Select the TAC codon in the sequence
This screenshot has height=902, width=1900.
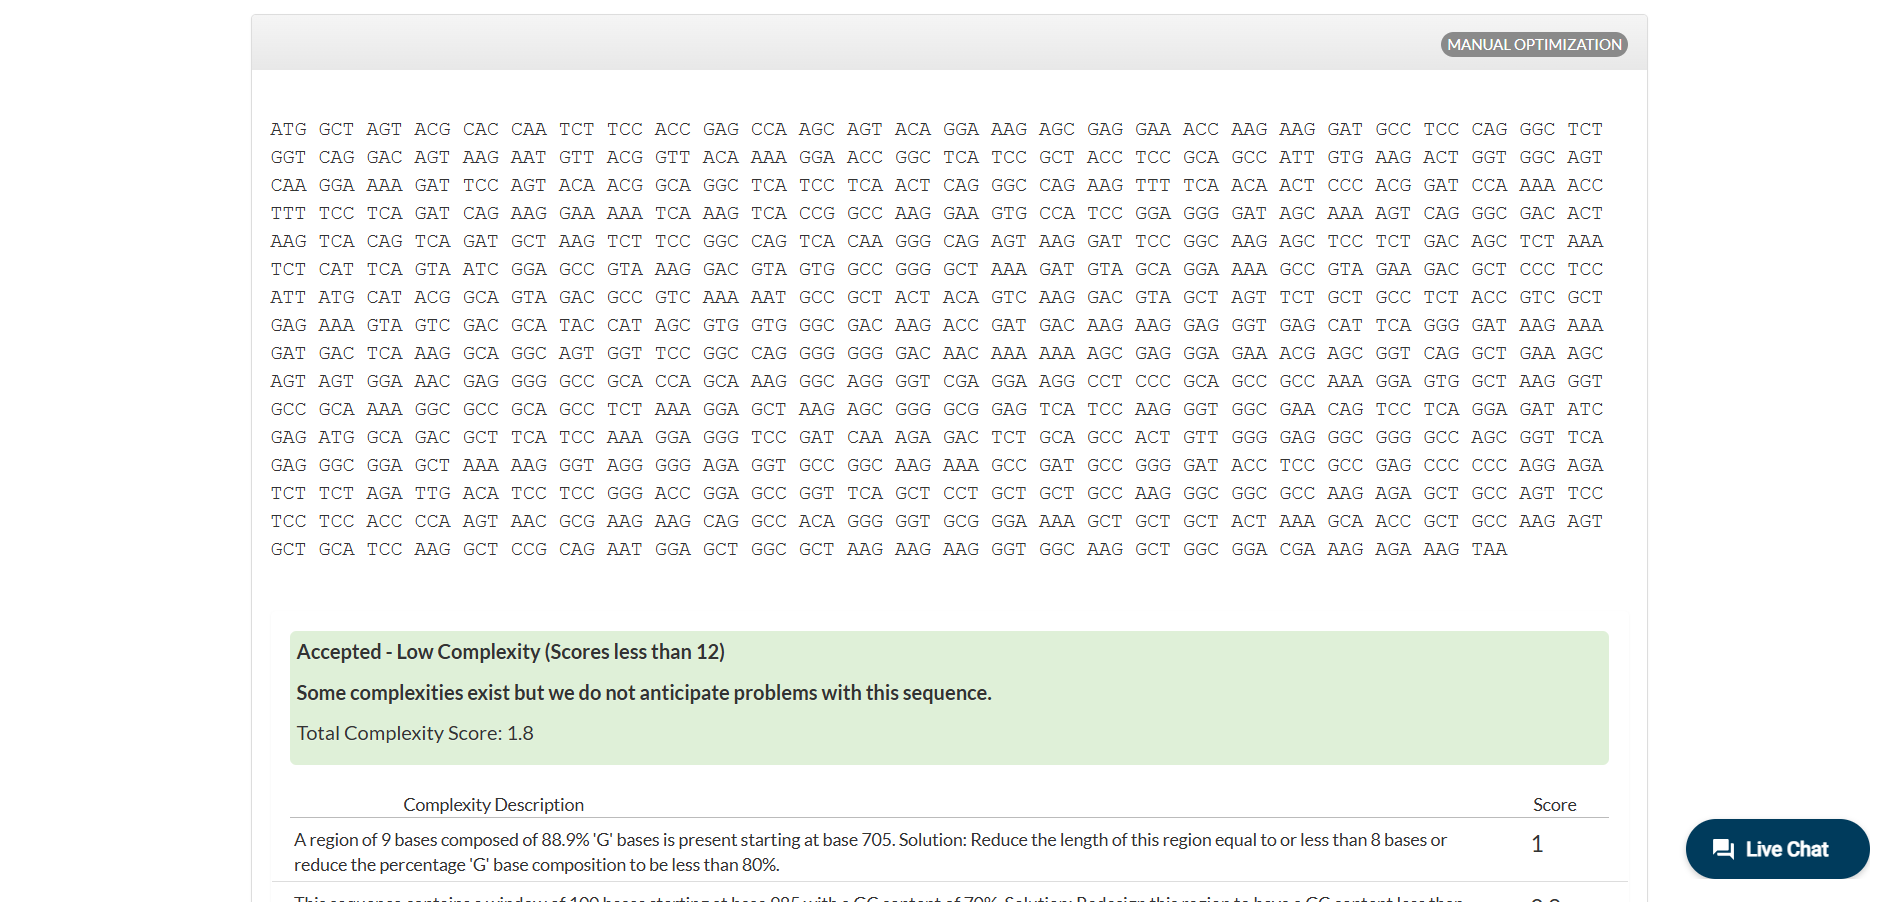point(576,325)
